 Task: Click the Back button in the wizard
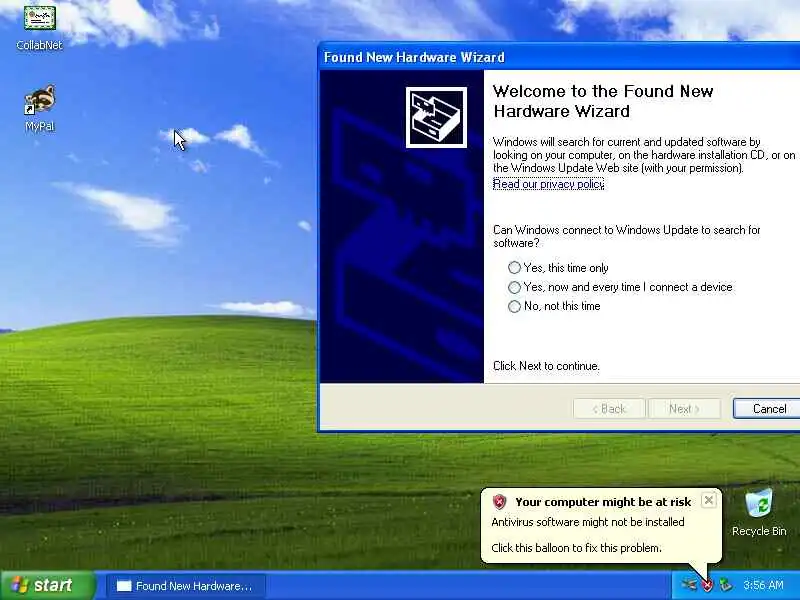point(609,409)
